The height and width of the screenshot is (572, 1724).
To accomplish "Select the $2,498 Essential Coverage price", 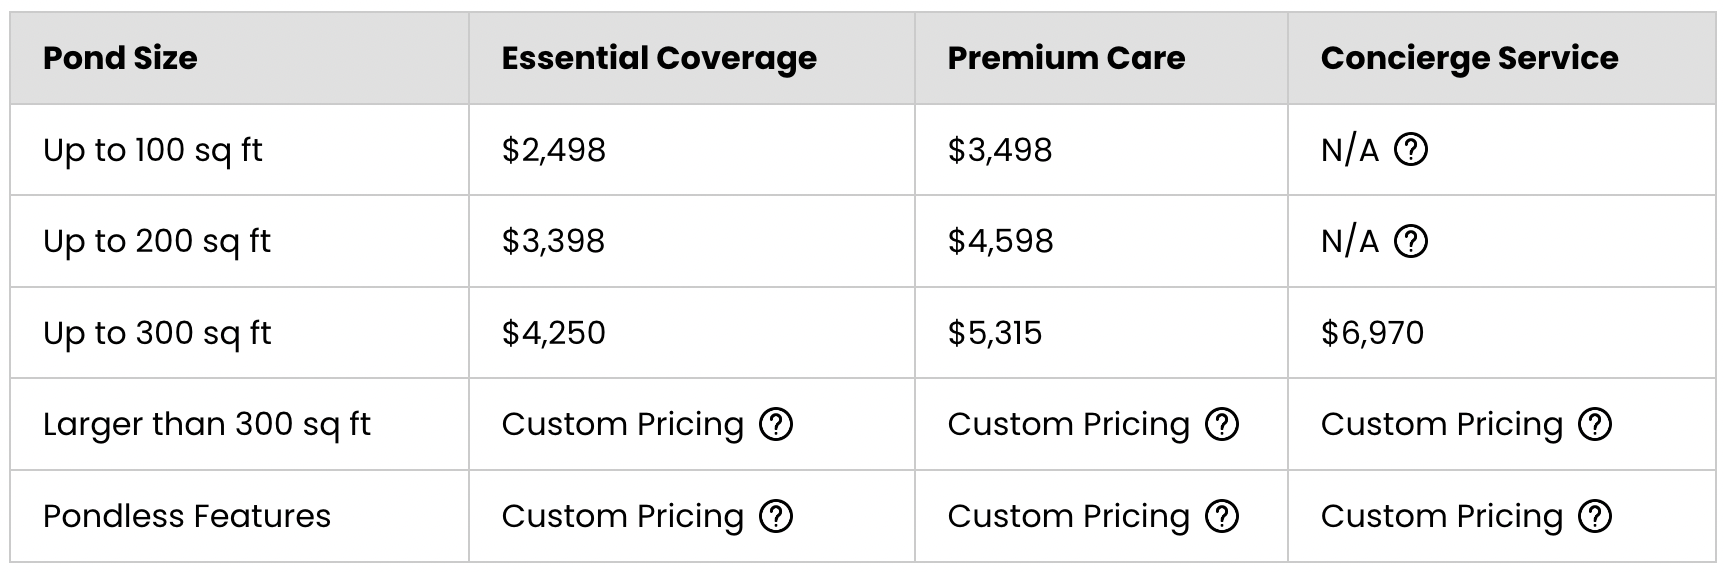I will 554,150.
